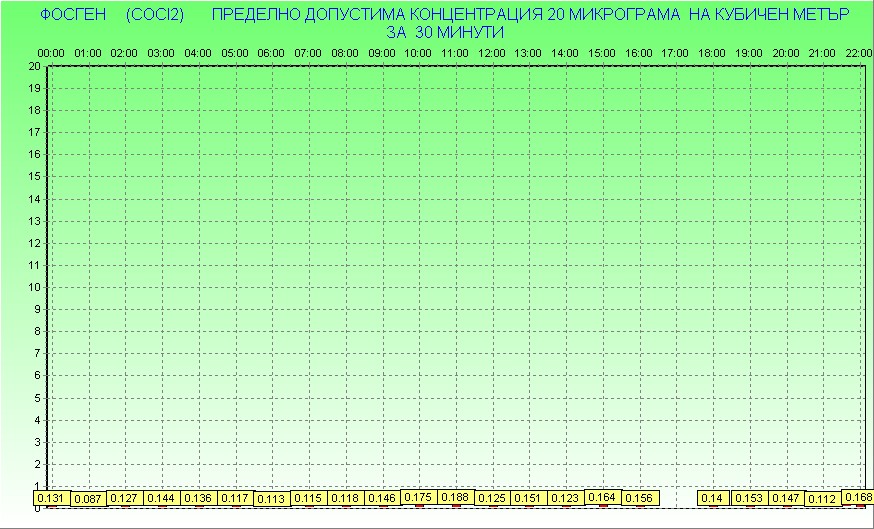Click the 00:00 time axis label
Screen dimensions: 874x529
51,52
